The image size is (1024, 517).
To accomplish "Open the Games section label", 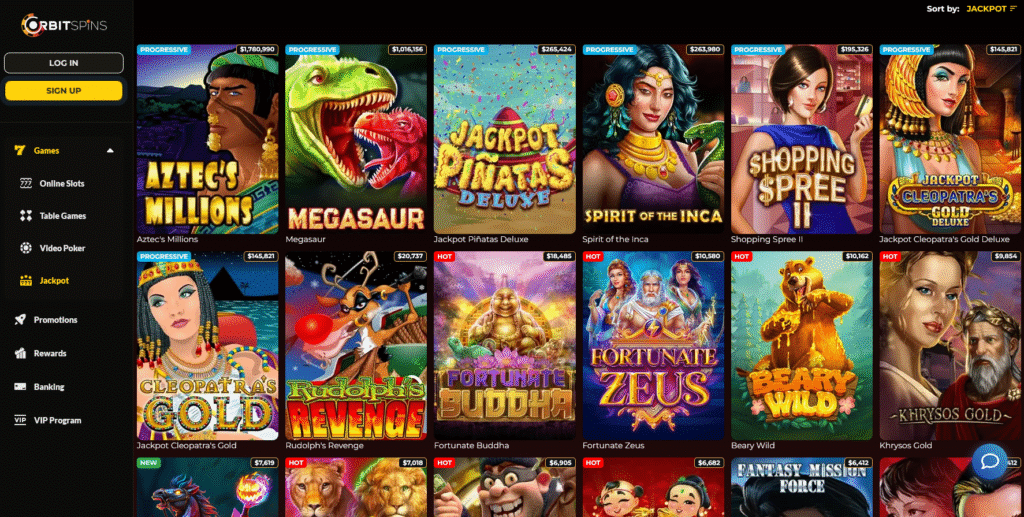I will (x=46, y=151).
